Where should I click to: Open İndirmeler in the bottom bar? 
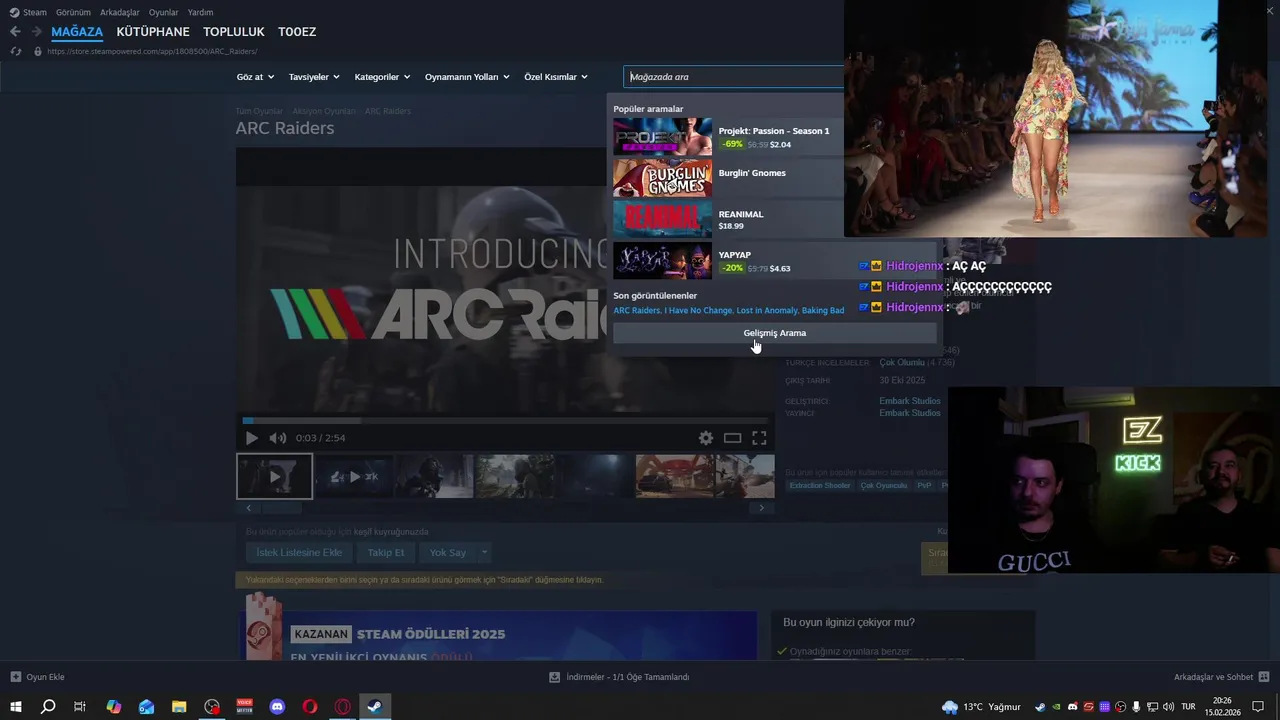click(x=619, y=677)
